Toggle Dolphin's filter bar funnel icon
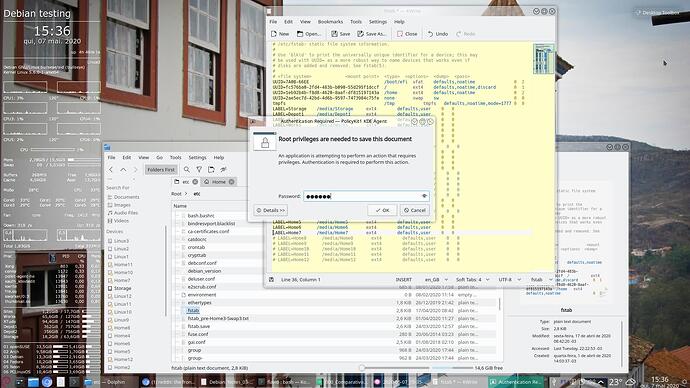The width and height of the screenshot is (690, 388). pyautogui.click(x=199, y=169)
